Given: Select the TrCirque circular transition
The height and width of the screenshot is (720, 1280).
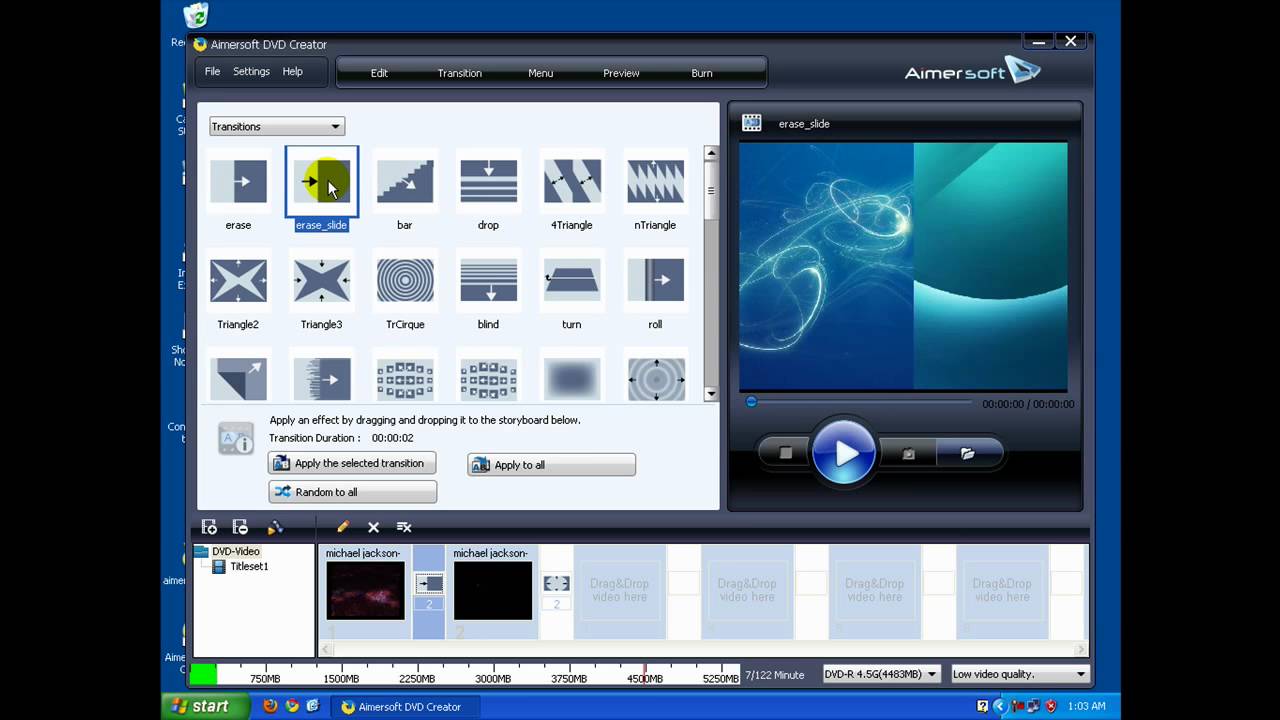Looking at the screenshot, I should [x=405, y=281].
